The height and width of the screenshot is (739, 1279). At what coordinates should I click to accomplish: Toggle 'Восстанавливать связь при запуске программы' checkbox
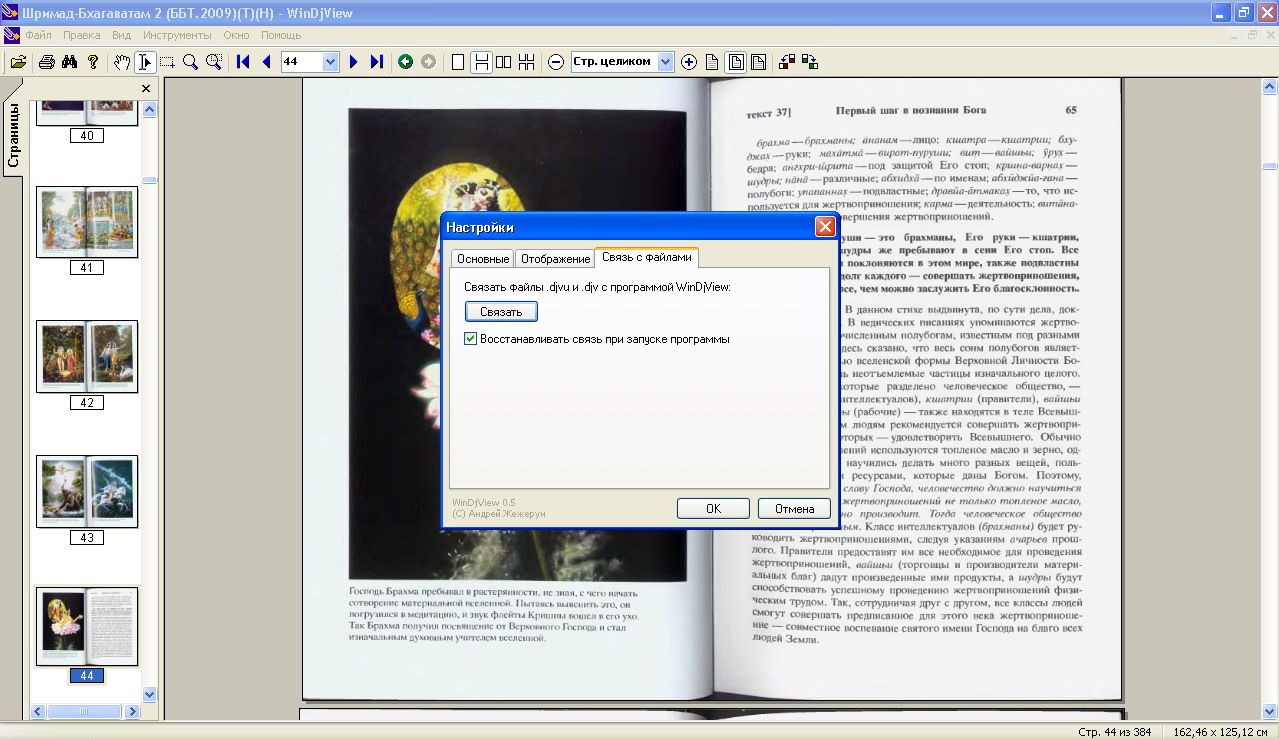[x=471, y=339]
